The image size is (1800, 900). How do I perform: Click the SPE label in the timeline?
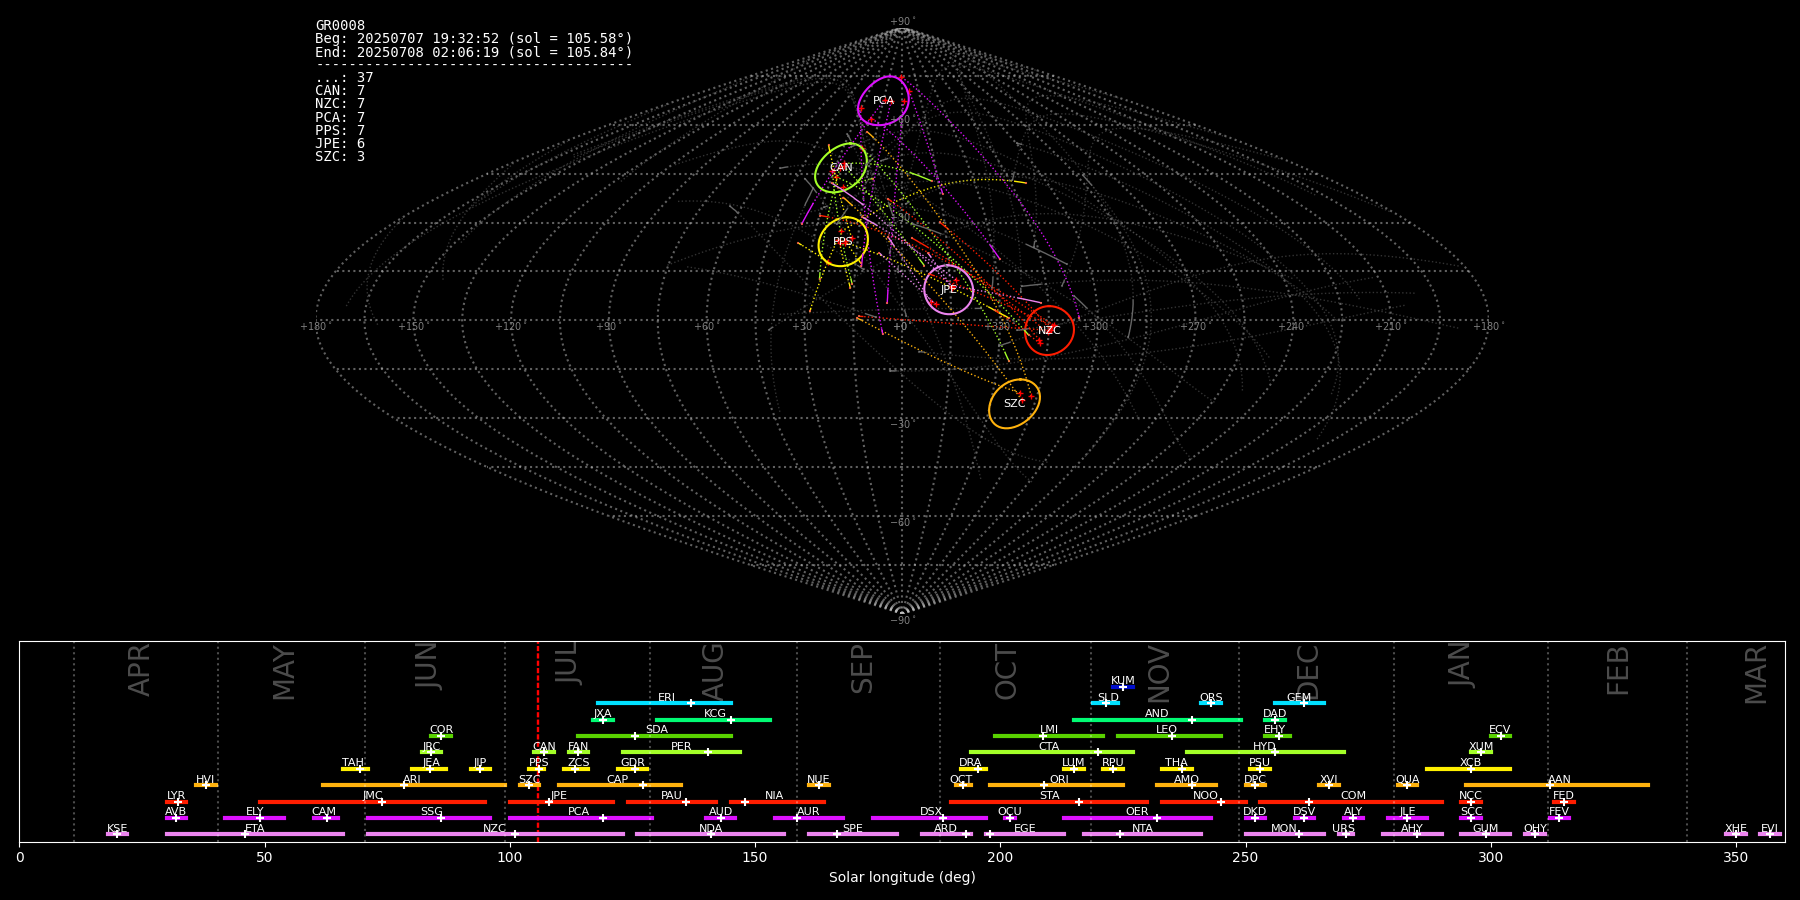[852, 828]
